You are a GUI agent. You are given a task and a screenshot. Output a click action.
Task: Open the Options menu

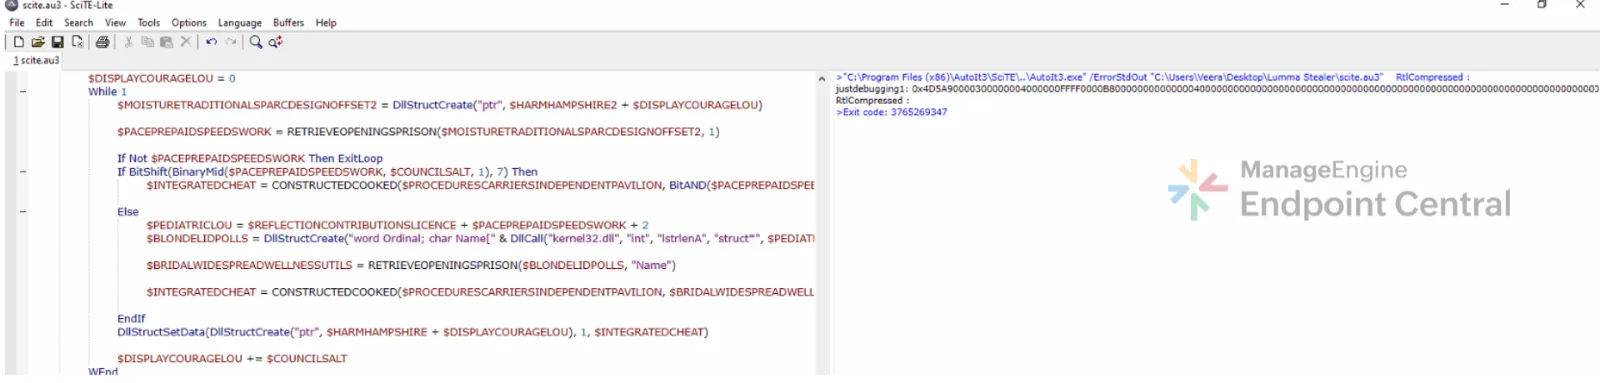[x=188, y=22]
